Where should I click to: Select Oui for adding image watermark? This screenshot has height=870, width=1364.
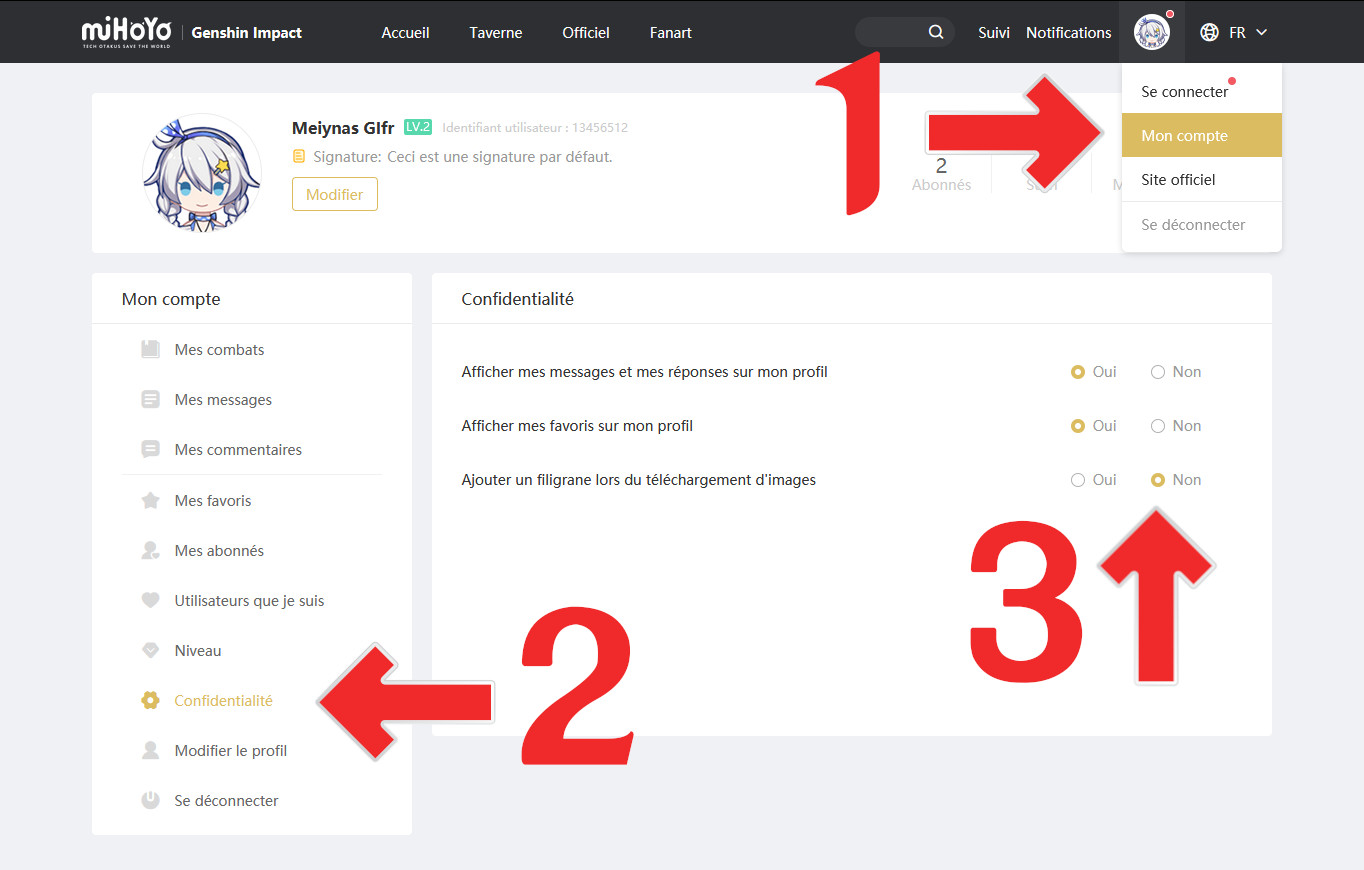(1077, 480)
